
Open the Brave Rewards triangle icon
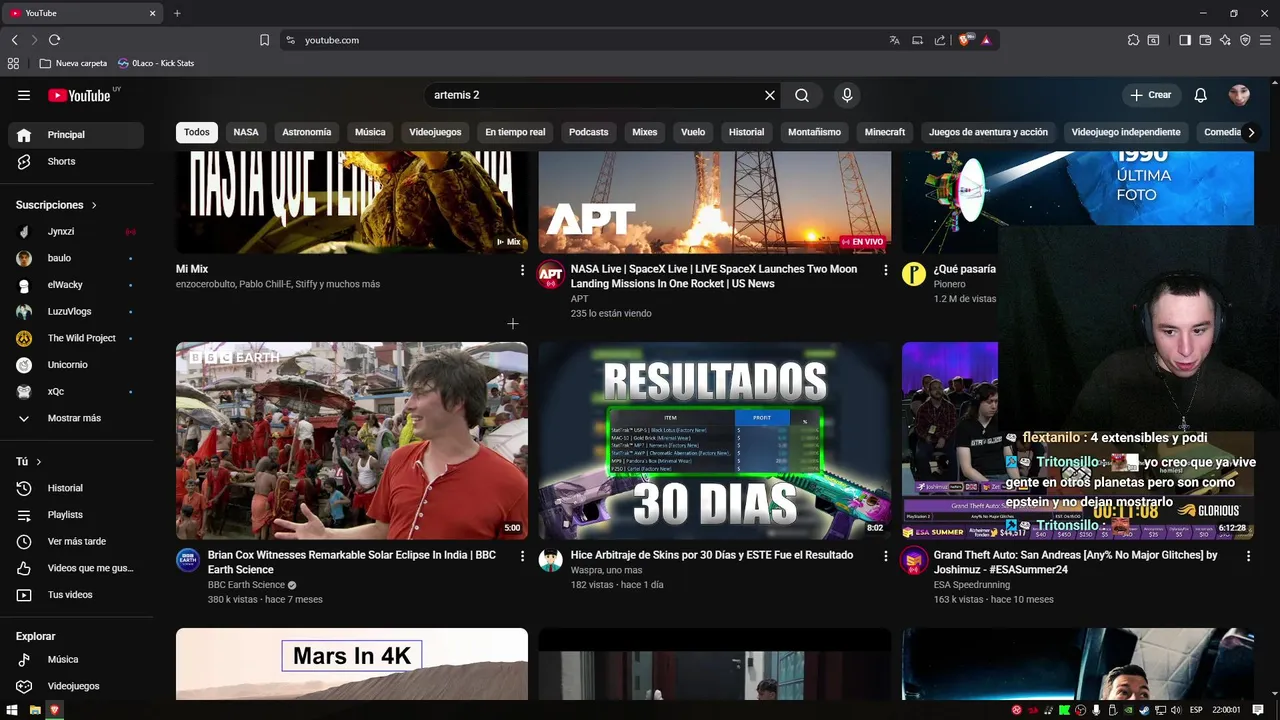coord(986,40)
